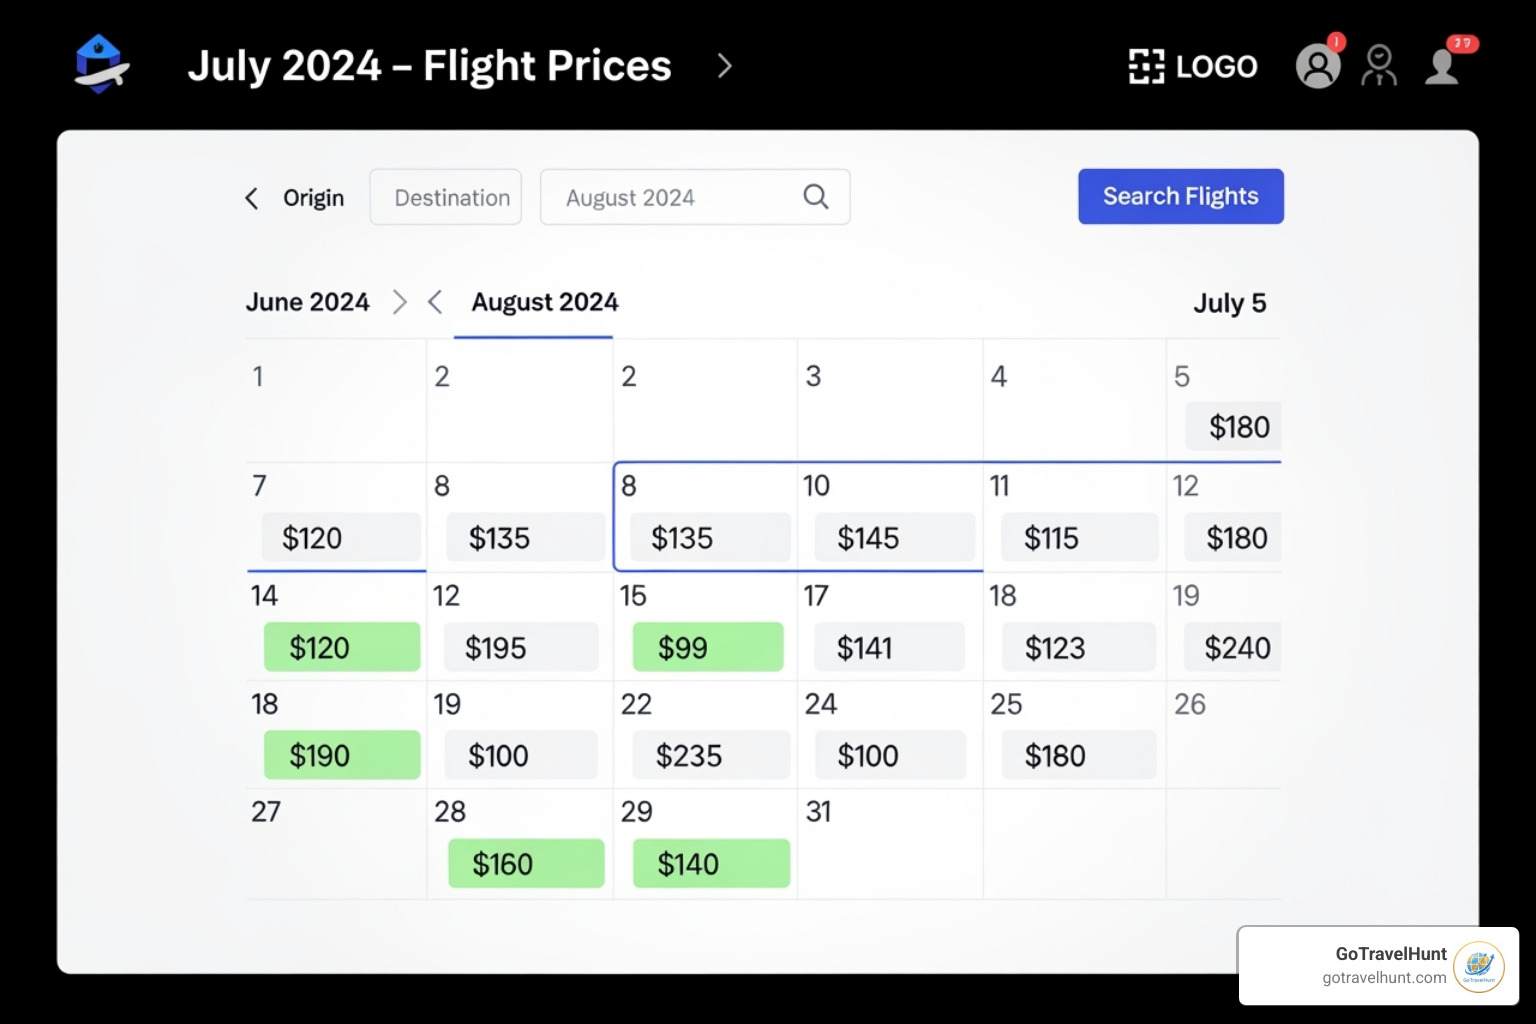The width and height of the screenshot is (1536, 1024).
Task: Click the magnifier icon in date field
Action: tap(816, 197)
